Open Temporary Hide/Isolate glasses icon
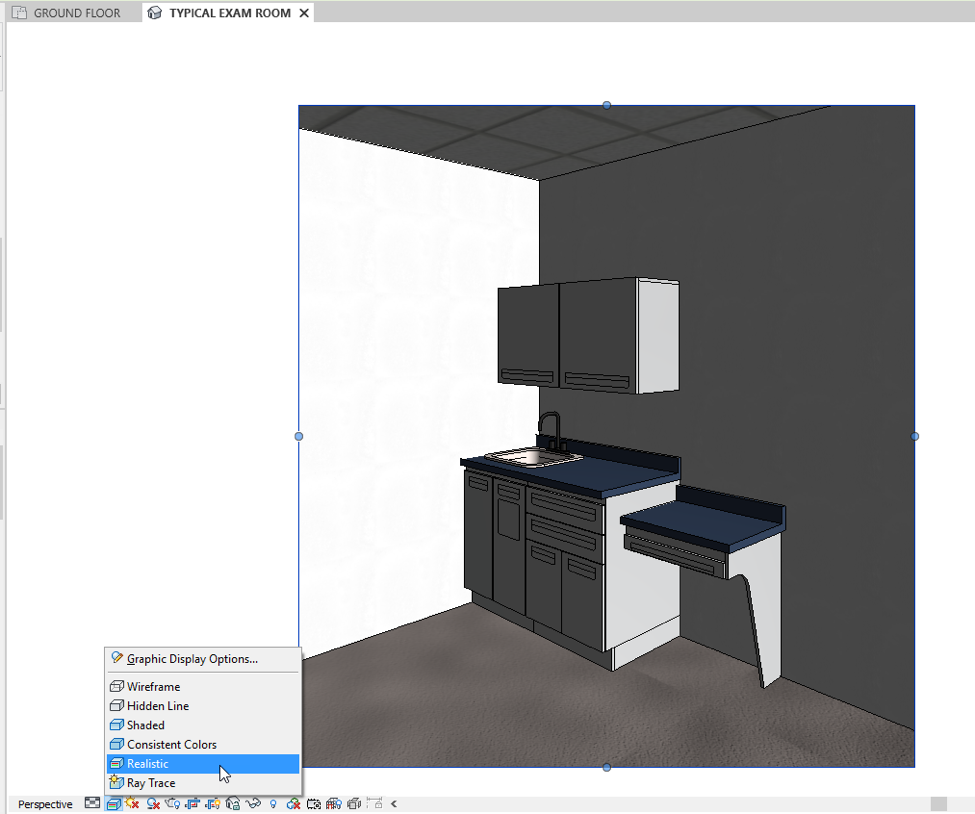 (x=253, y=803)
